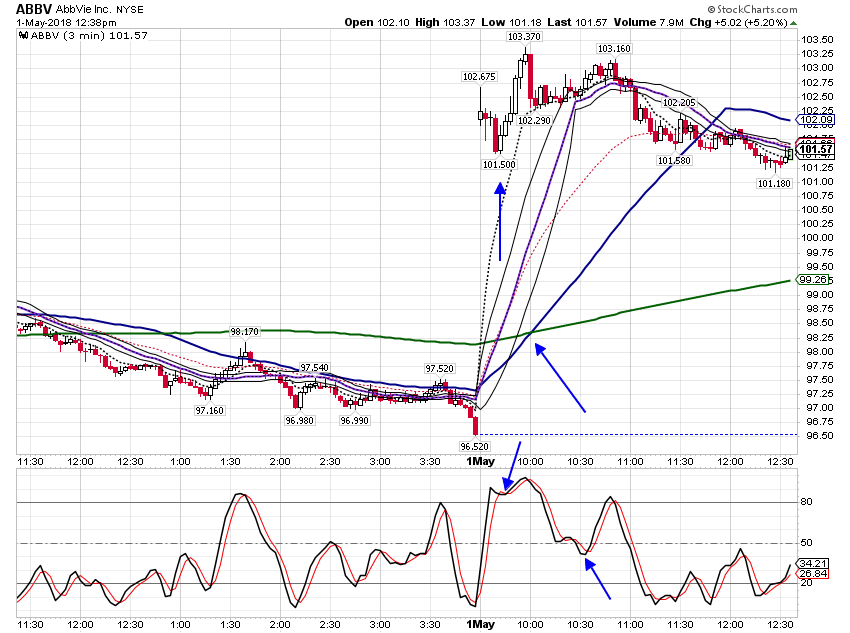Select the AbbVie Inc. company name
The image size is (850, 633).
coord(83,10)
